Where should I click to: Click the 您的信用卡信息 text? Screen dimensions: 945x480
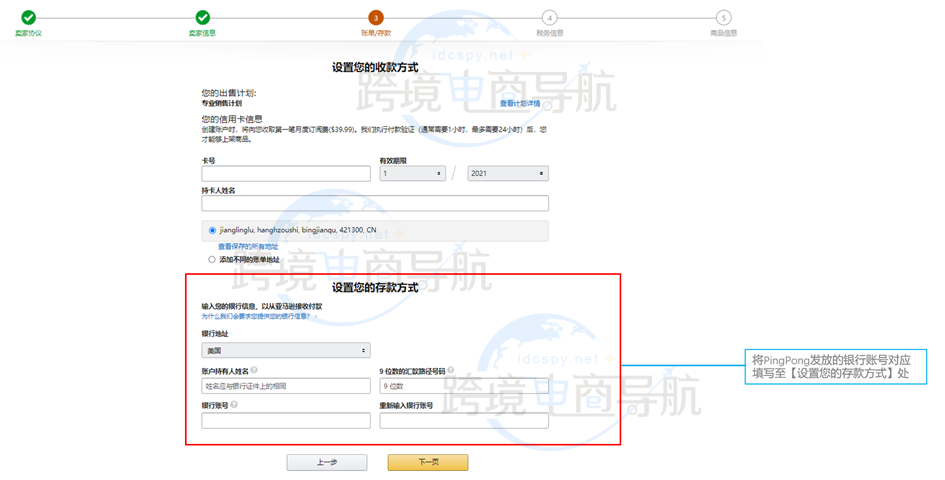click(x=232, y=119)
